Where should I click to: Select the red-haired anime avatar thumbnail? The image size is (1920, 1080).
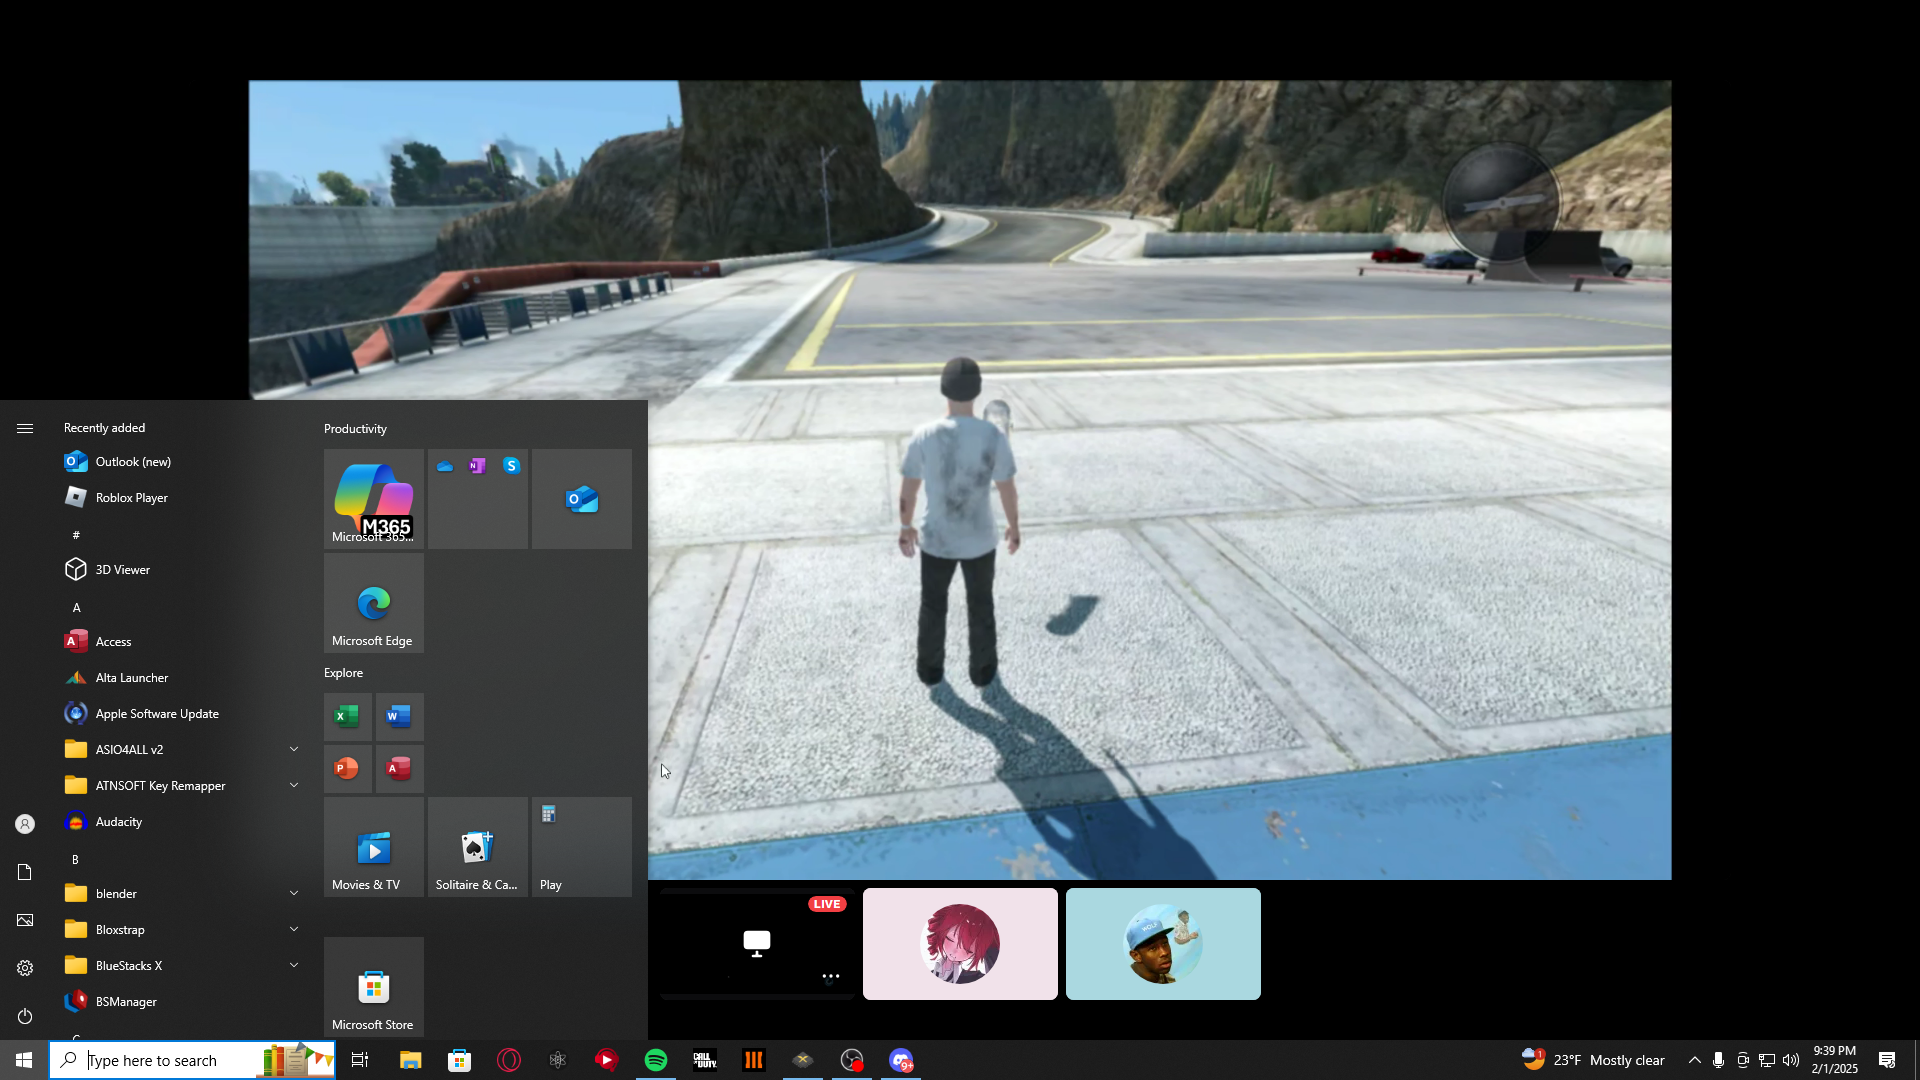click(x=960, y=944)
